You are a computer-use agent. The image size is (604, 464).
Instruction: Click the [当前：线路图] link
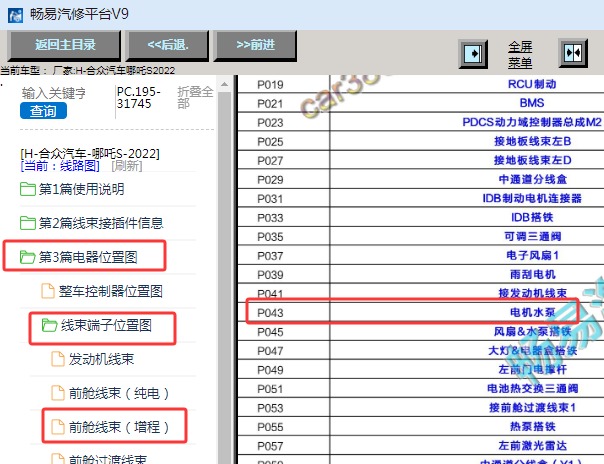point(60,166)
